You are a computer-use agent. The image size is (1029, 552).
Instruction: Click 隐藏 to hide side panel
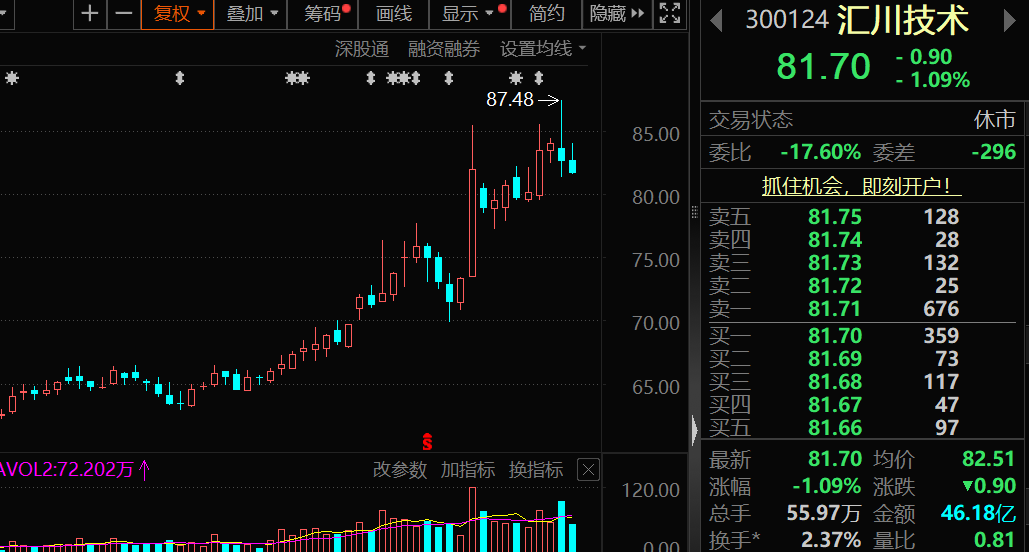point(617,14)
